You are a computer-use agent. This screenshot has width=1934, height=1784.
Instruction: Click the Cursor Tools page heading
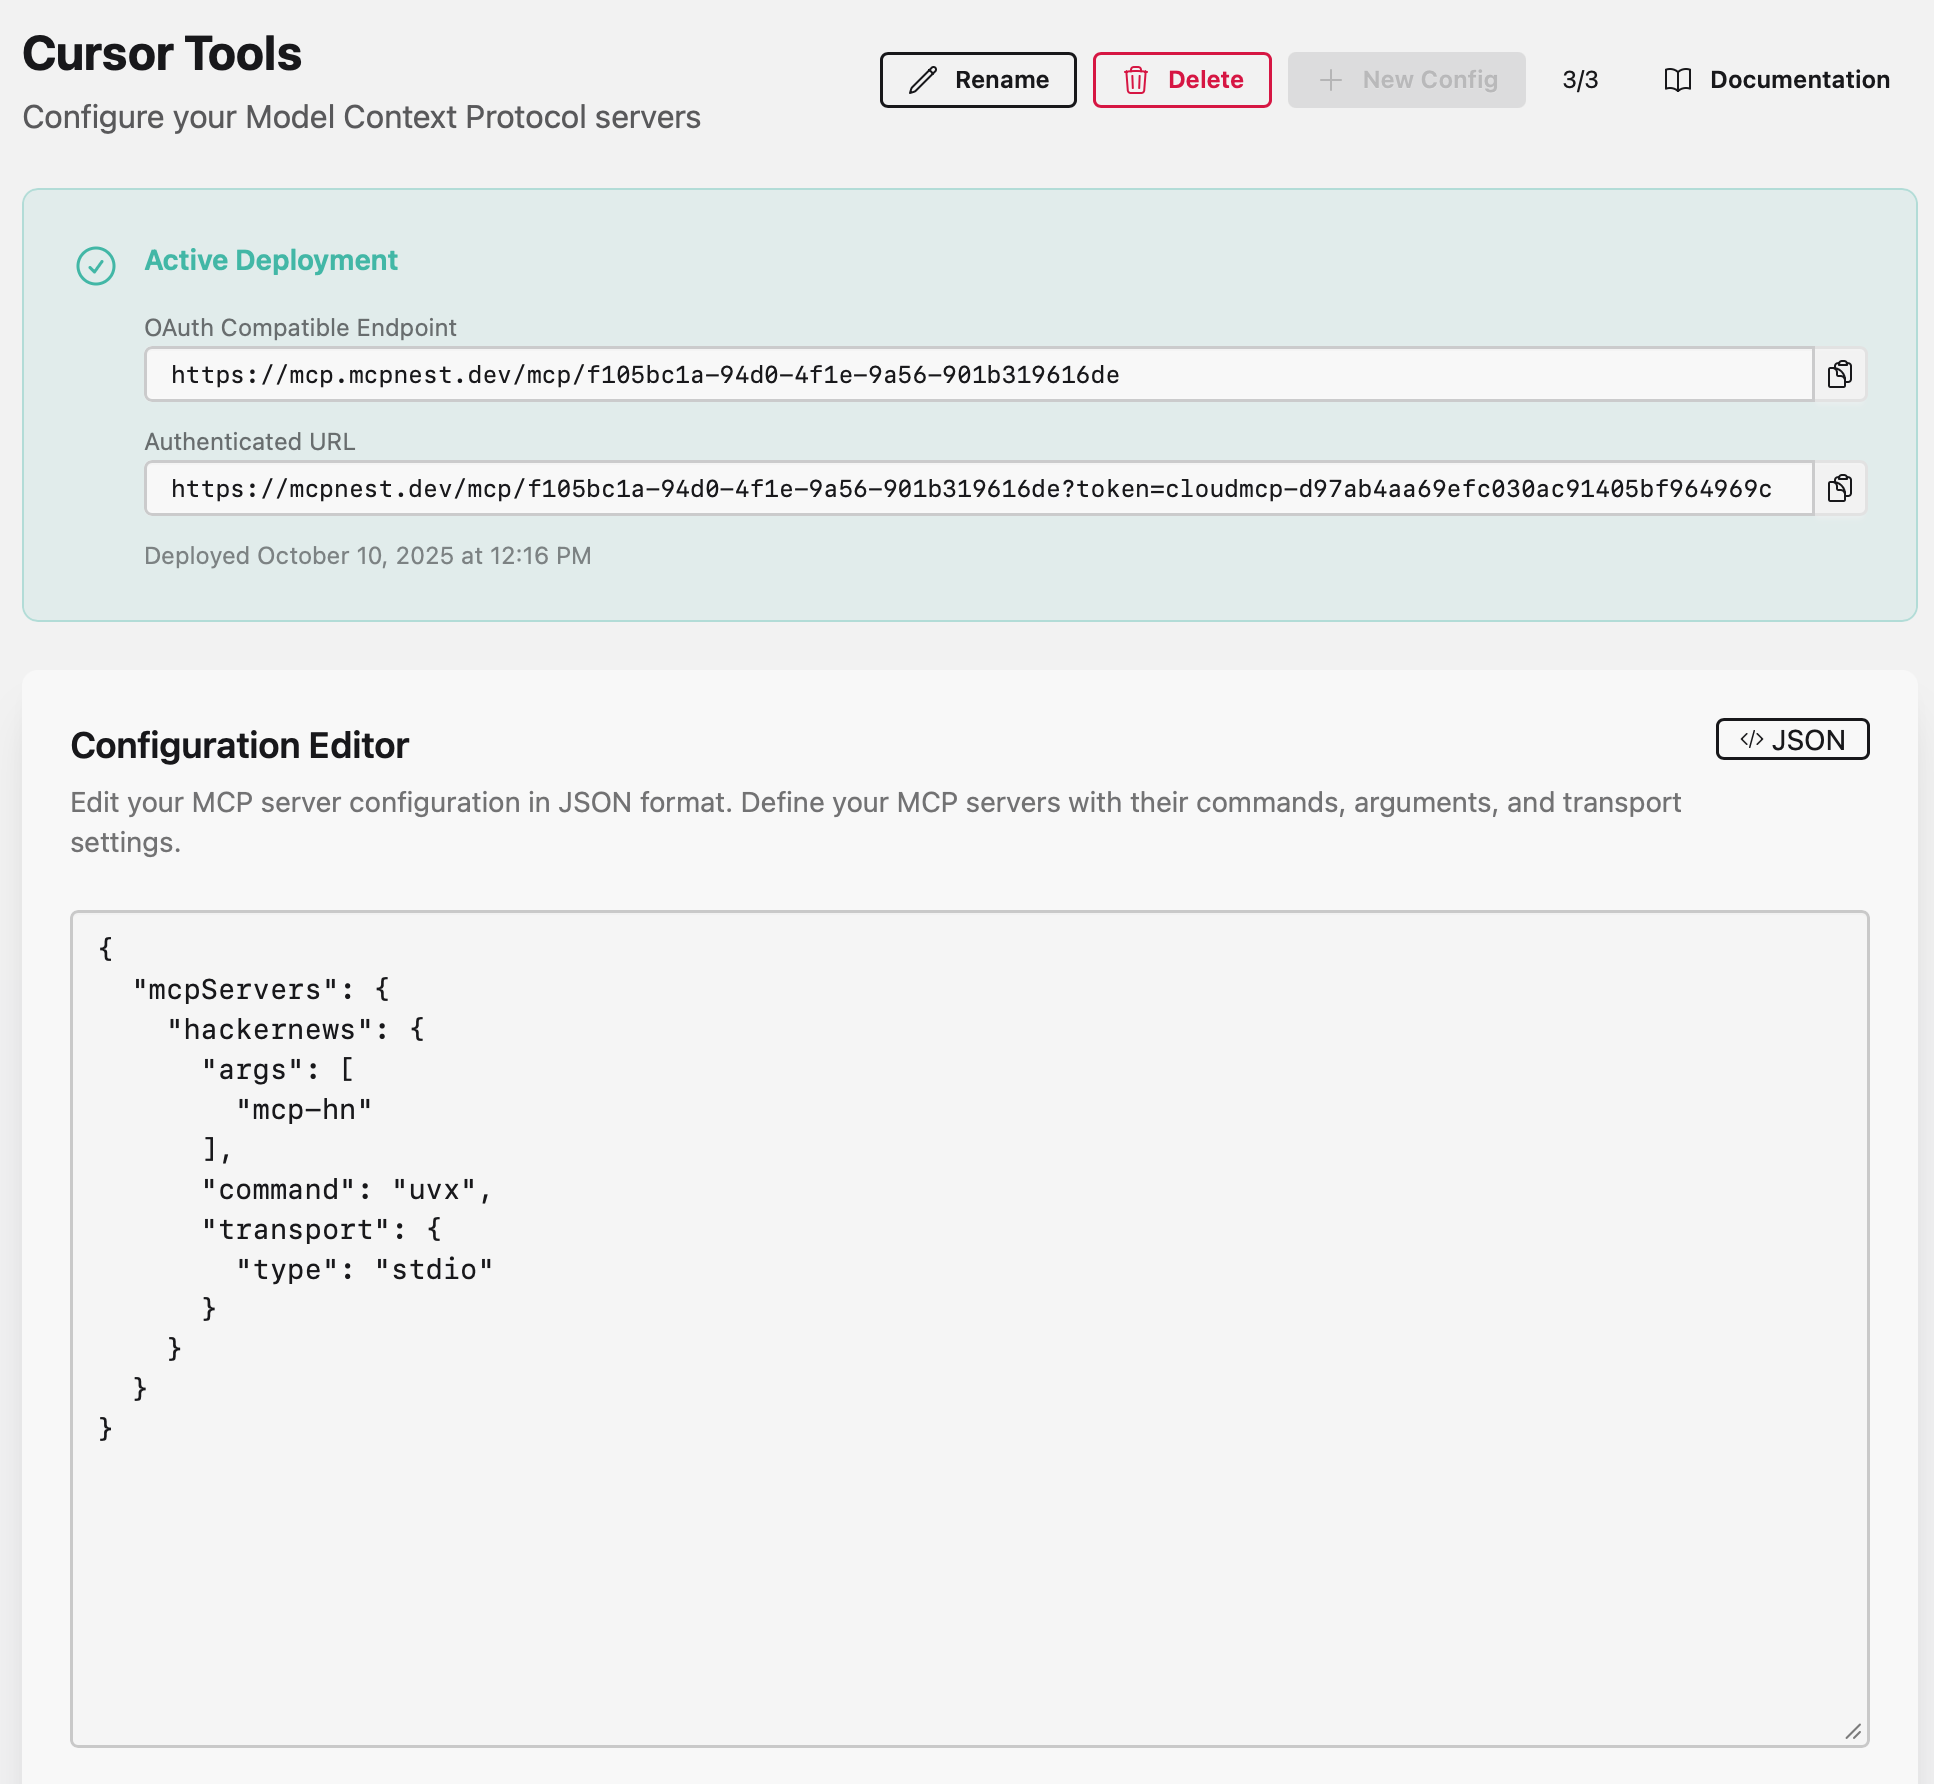click(161, 54)
